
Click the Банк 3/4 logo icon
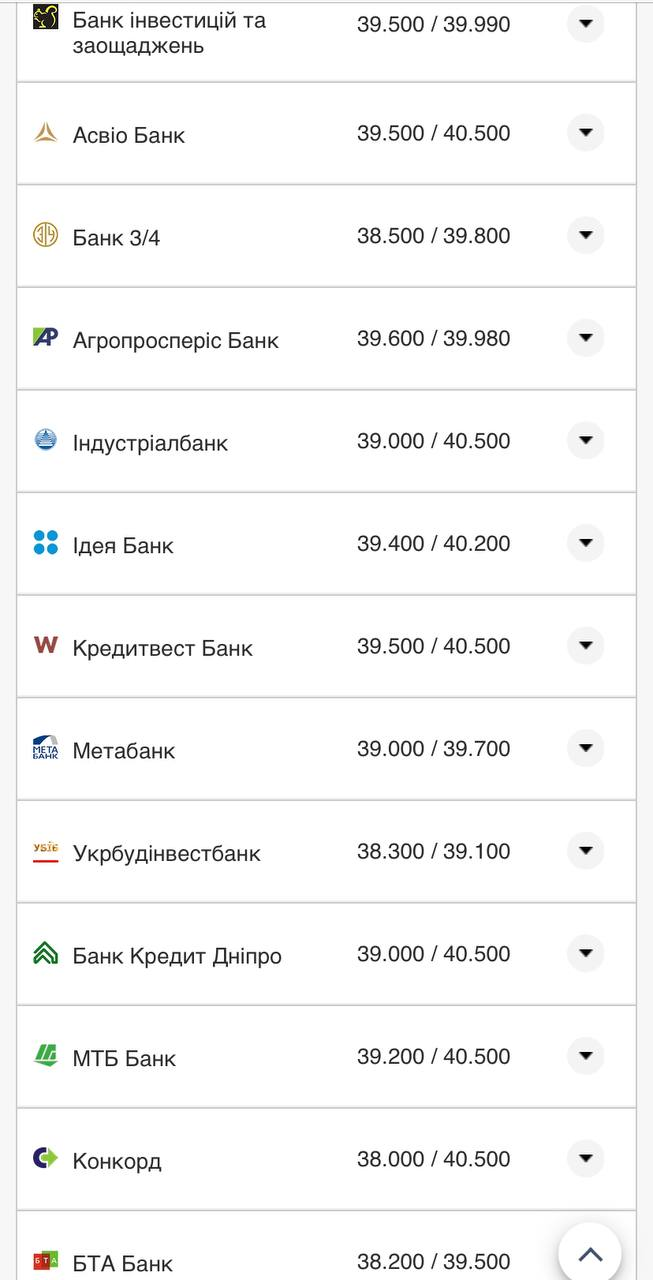[43, 234]
